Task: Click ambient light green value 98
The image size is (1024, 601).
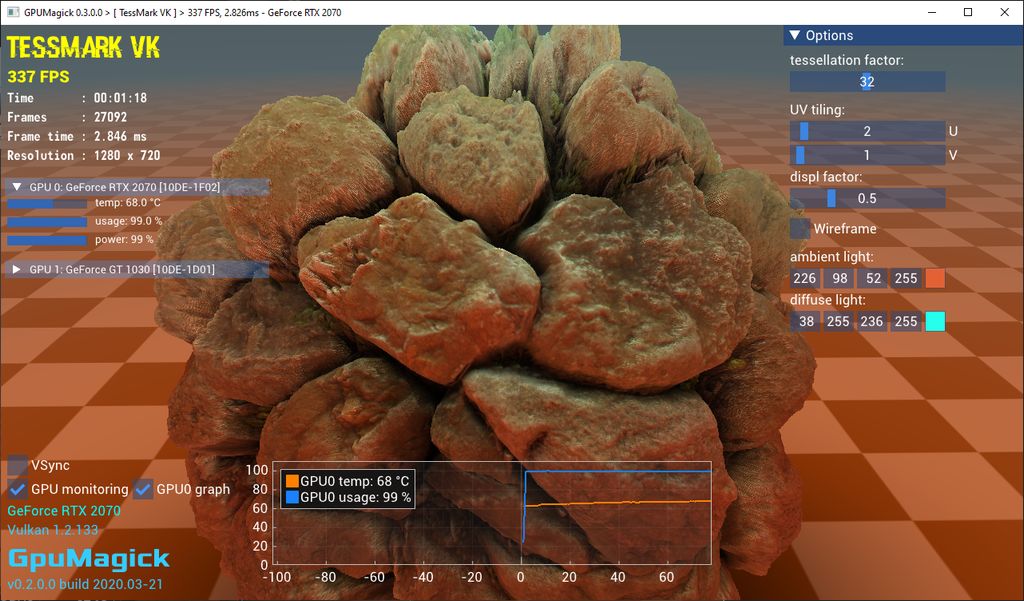Action: pyautogui.click(x=839, y=278)
